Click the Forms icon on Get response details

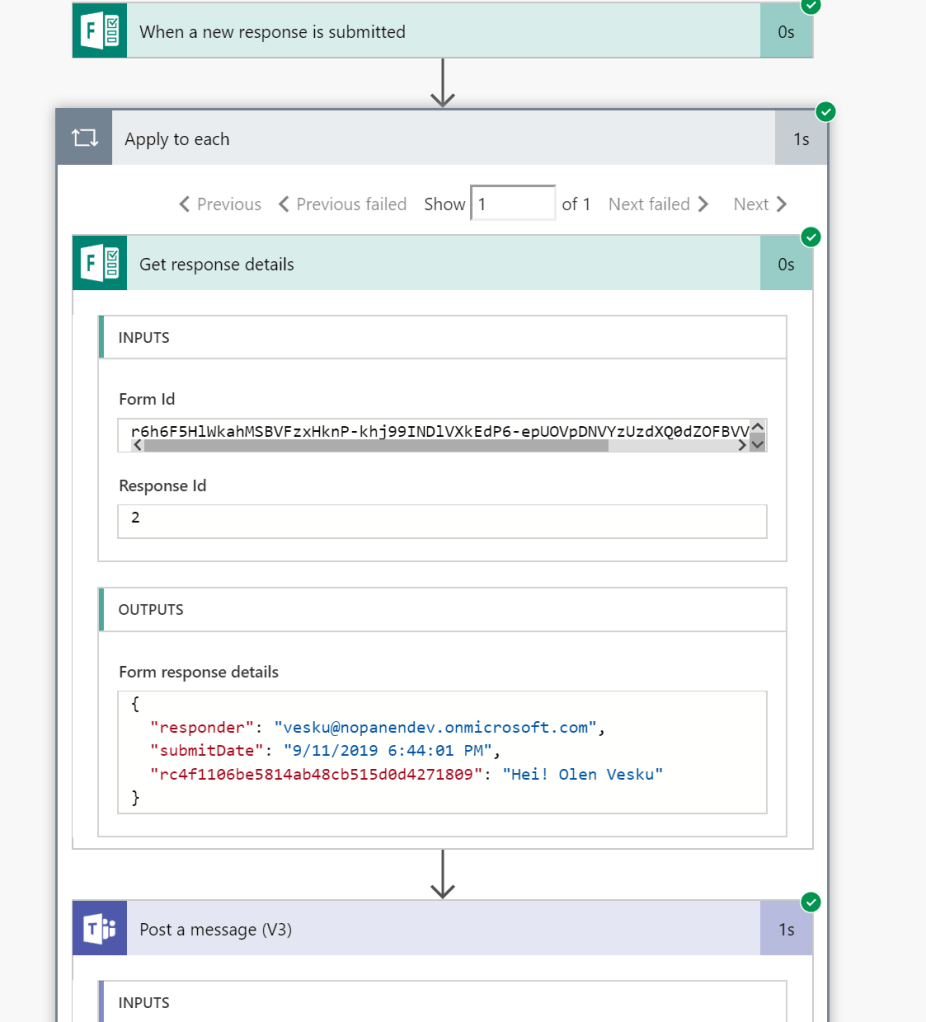[x=99, y=264]
